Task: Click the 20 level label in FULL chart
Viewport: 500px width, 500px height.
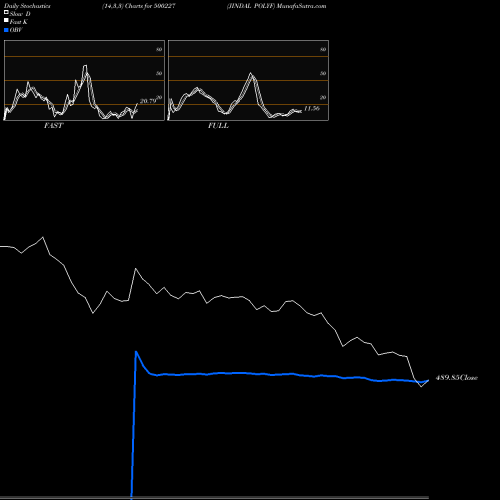Action: (323, 97)
